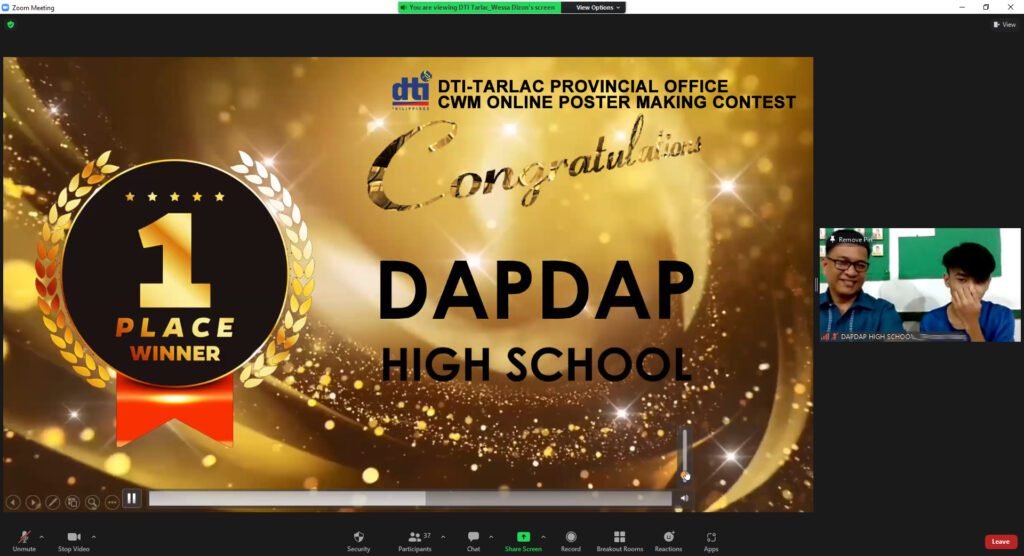Open the Reactions menu
Viewport: 1024px width, 556px height.
click(668, 541)
